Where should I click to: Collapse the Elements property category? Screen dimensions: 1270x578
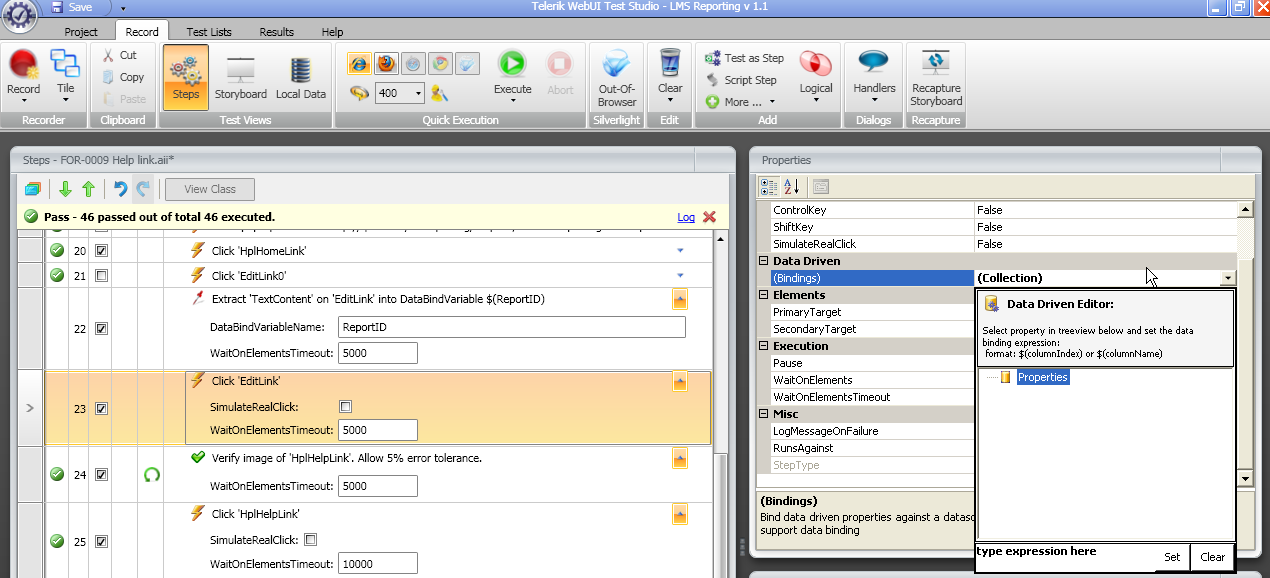point(764,295)
